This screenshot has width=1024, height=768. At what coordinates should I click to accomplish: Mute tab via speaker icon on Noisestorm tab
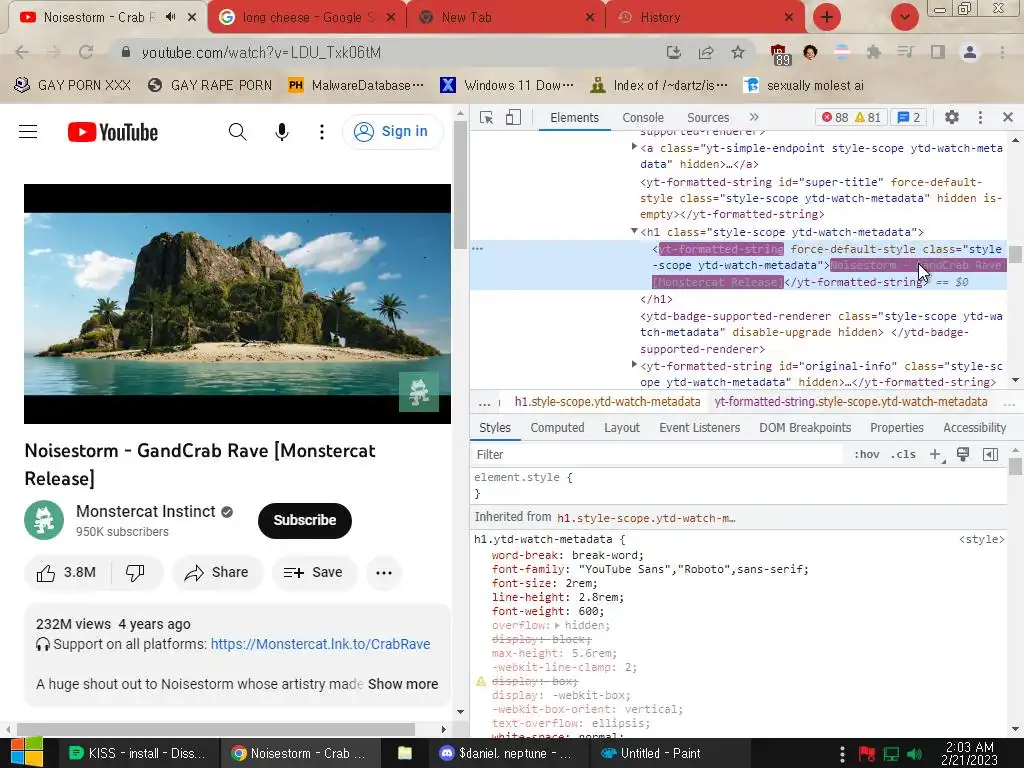coord(170,17)
